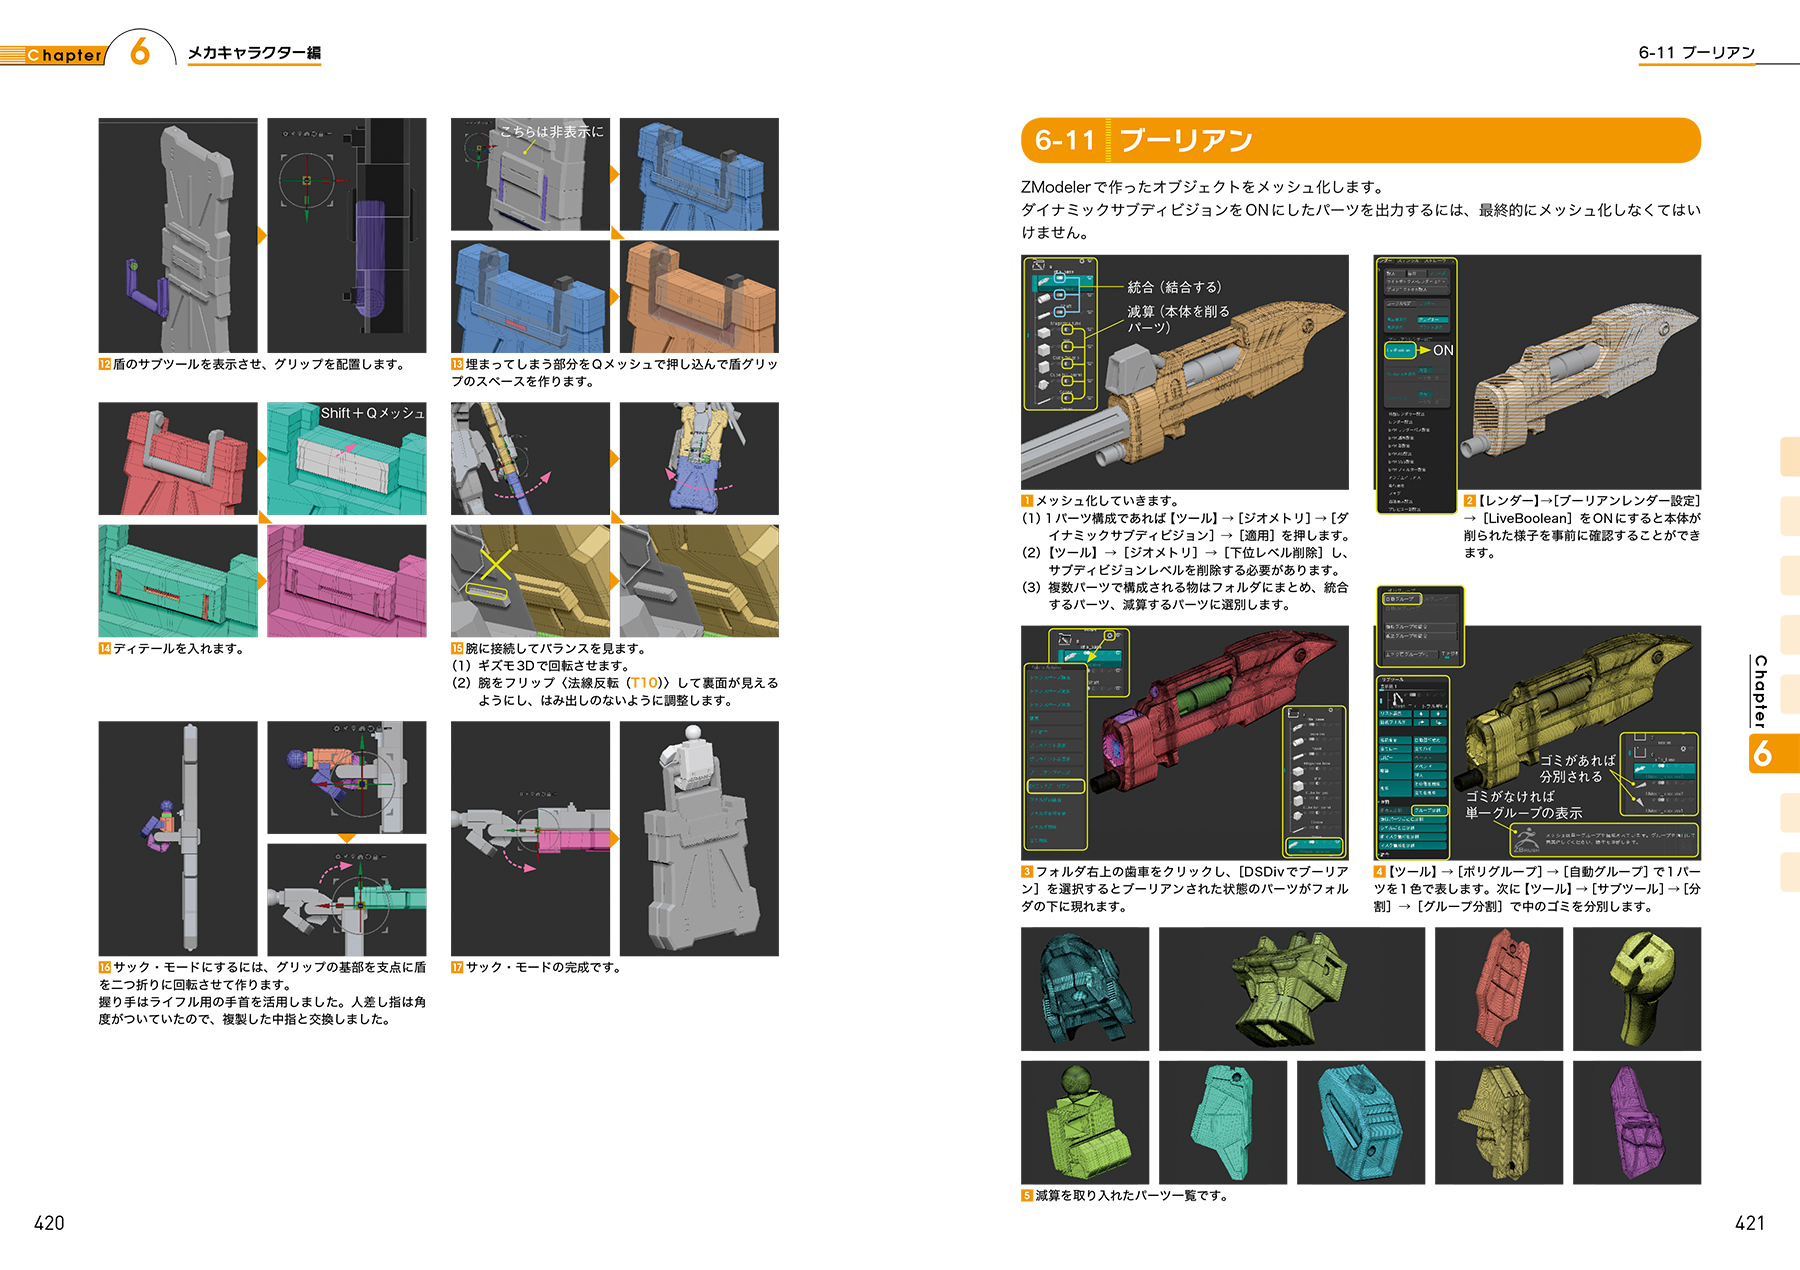Click the up arrow beside リスト表示

pos(1422,713)
